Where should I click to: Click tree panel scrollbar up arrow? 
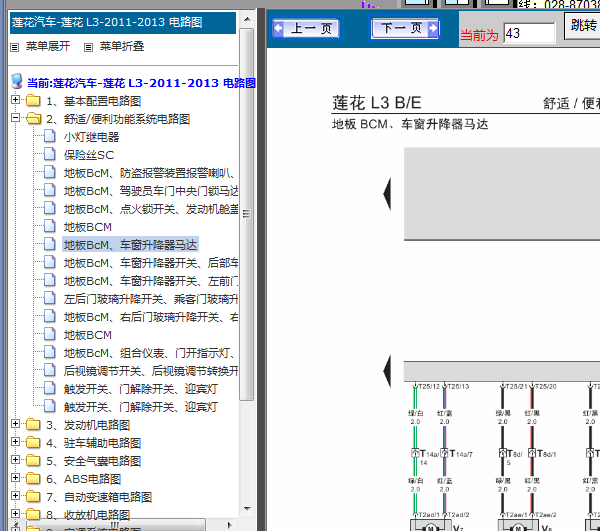[247, 19]
